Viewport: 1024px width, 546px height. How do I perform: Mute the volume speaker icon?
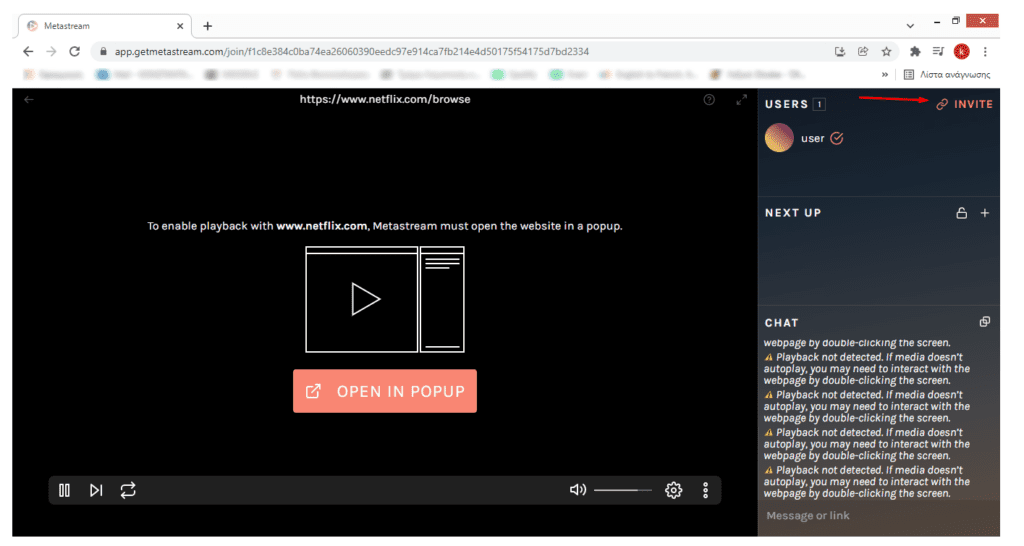point(577,490)
